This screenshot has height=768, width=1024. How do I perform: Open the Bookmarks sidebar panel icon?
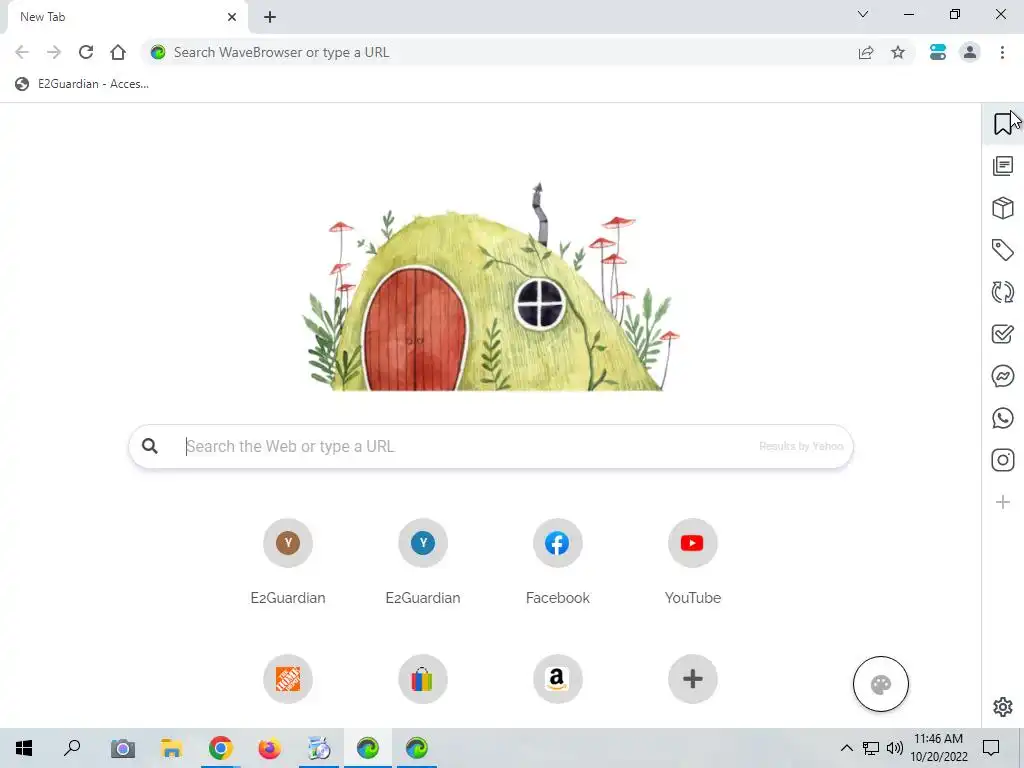(x=1002, y=123)
